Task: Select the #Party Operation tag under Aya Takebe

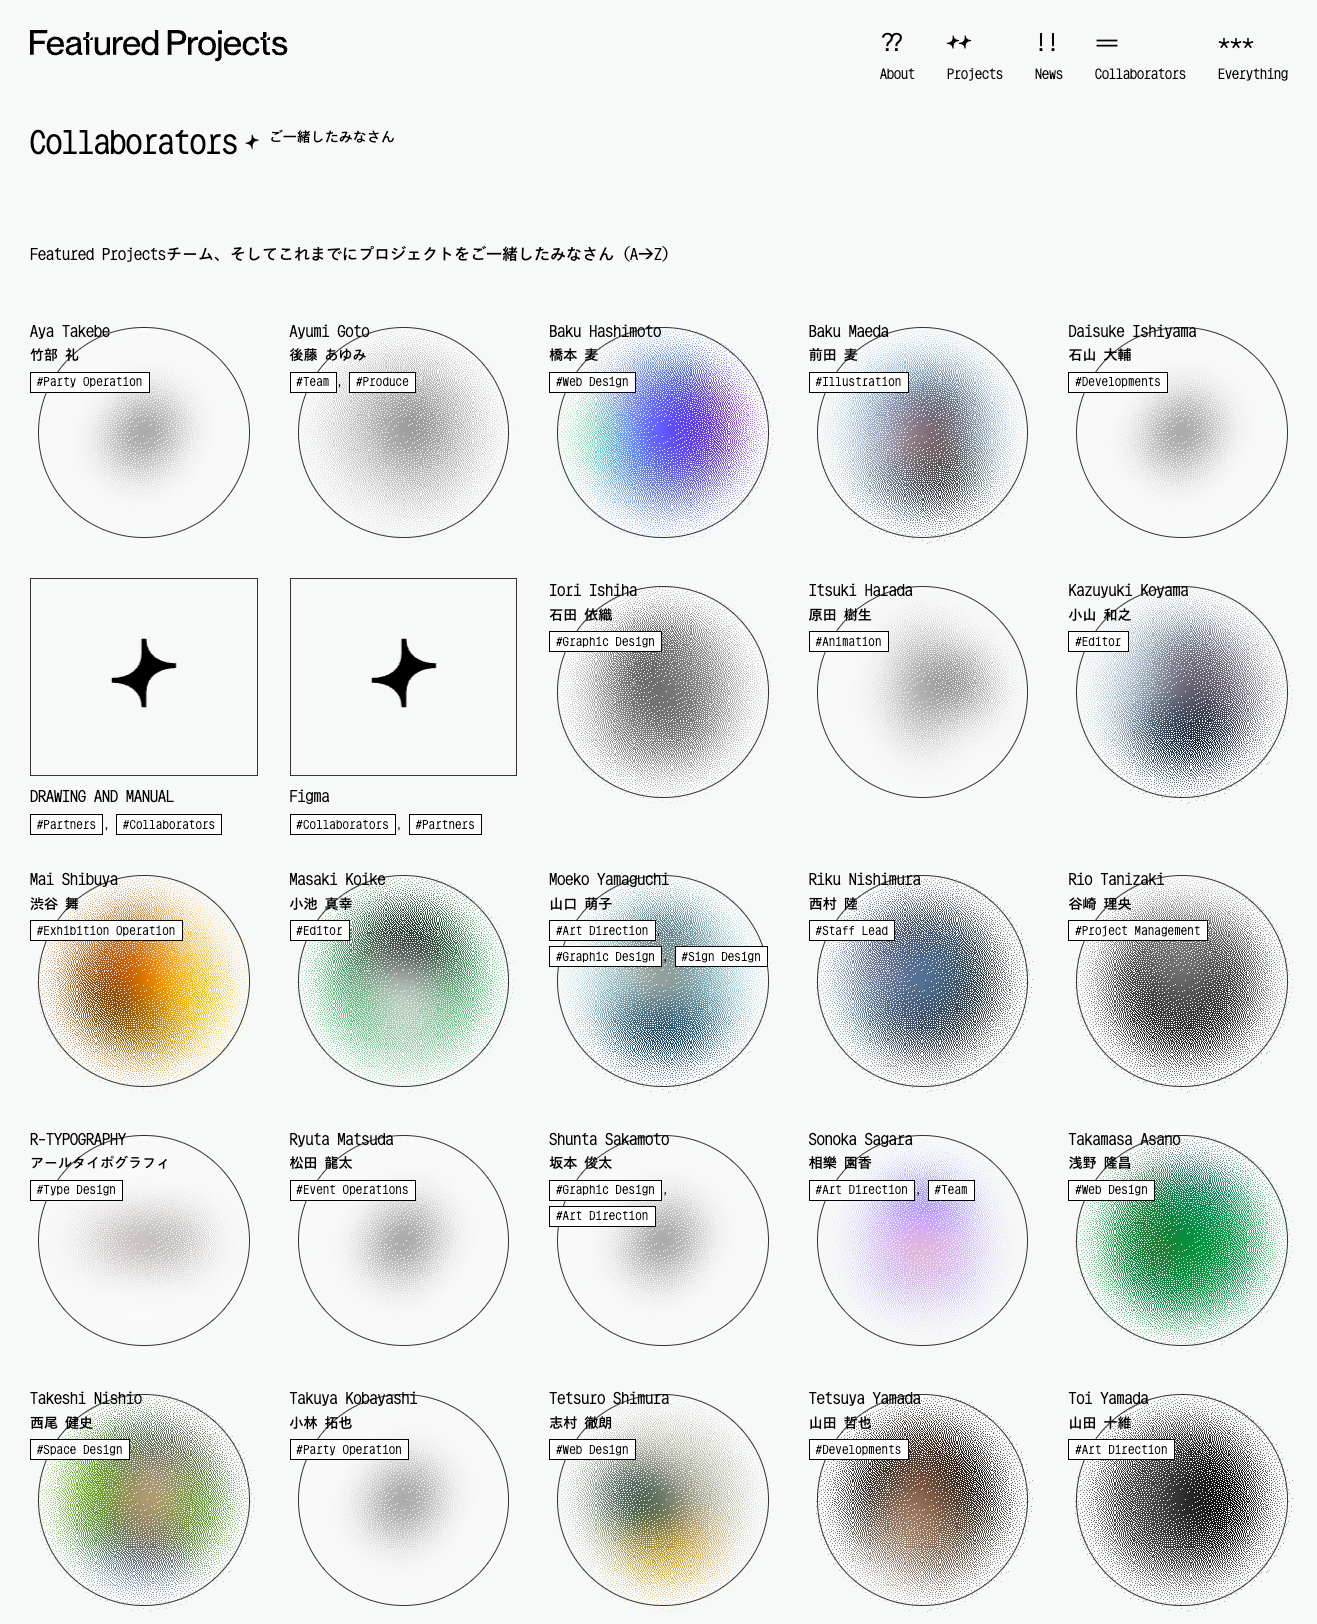Action: pyautogui.click(x=90, y=382)
